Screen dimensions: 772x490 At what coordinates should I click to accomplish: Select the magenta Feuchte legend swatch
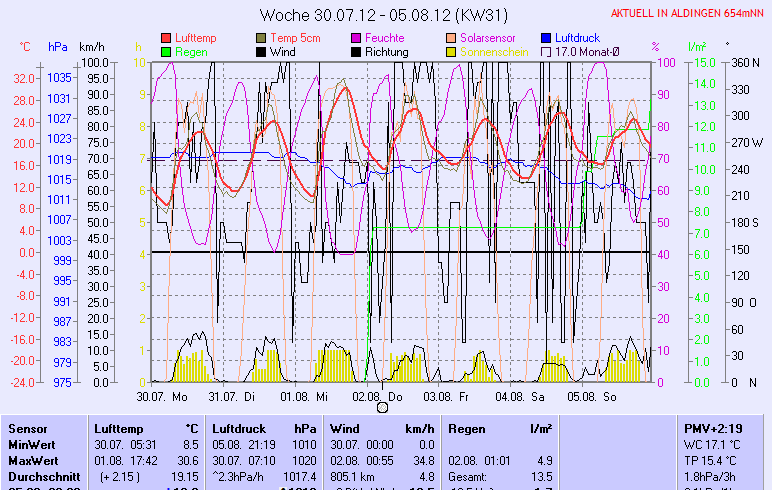coord(356,38)
